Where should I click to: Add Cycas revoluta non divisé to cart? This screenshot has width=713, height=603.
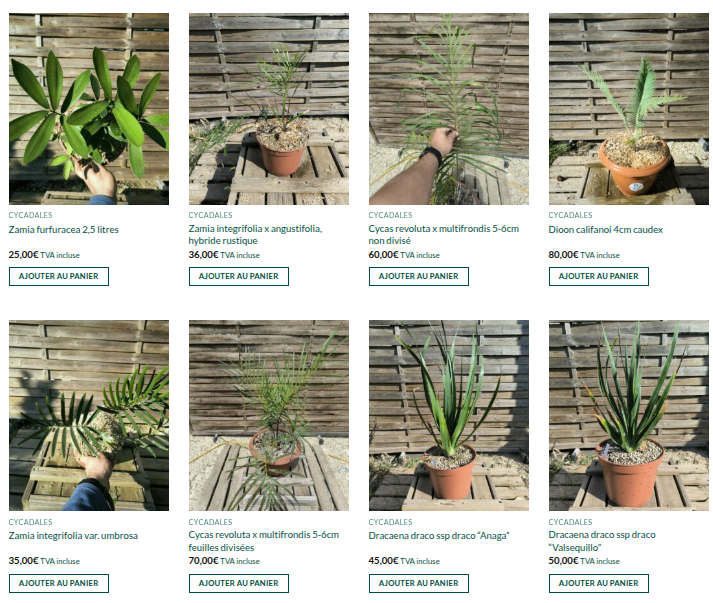coord(419,276)
